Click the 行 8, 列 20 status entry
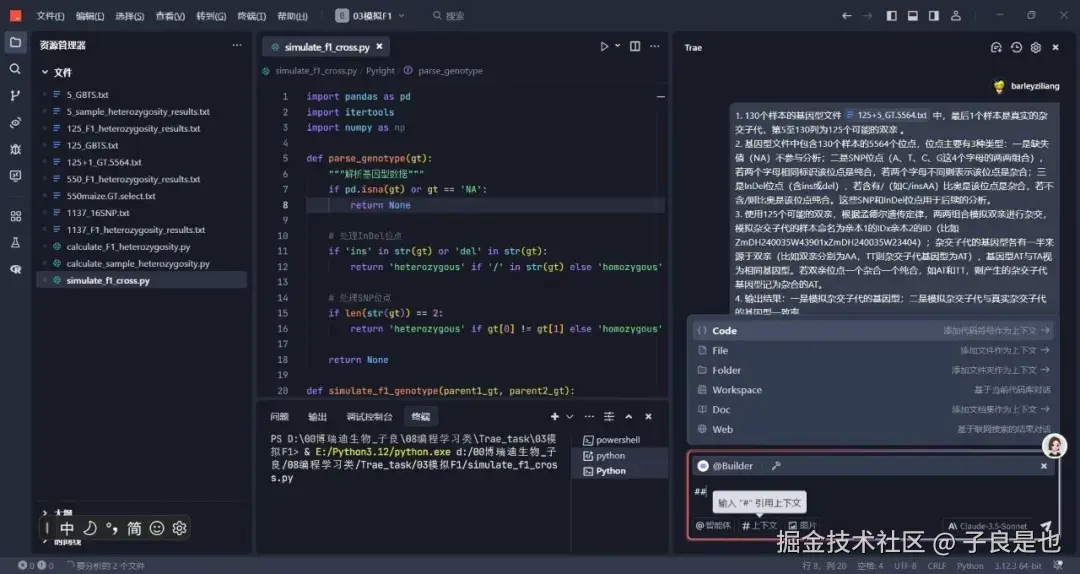Viewport: 1080px width, 574px height. coord(824,566)
